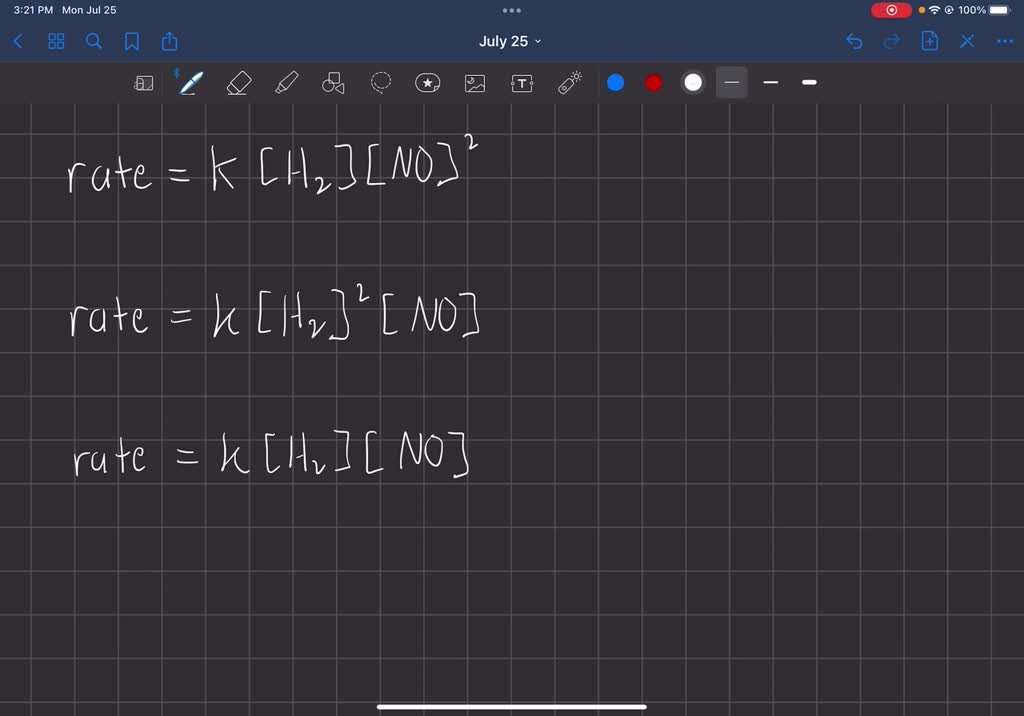Select the Text tool

click(521, 83)
